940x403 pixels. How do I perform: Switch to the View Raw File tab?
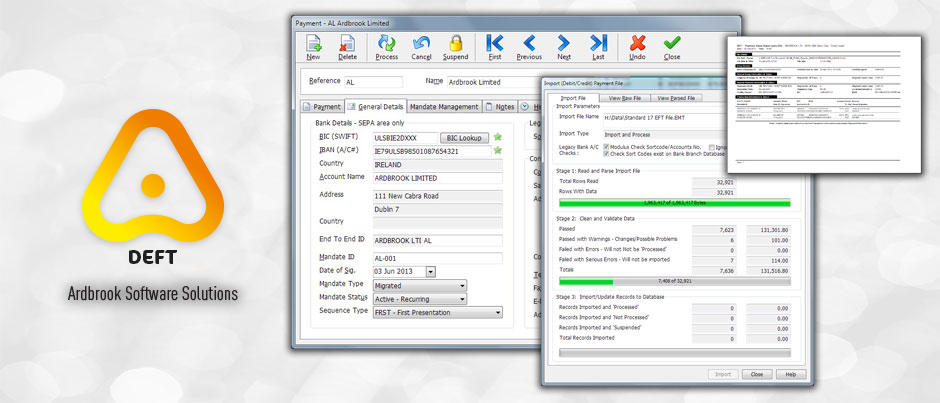click(x=625, y=98)
